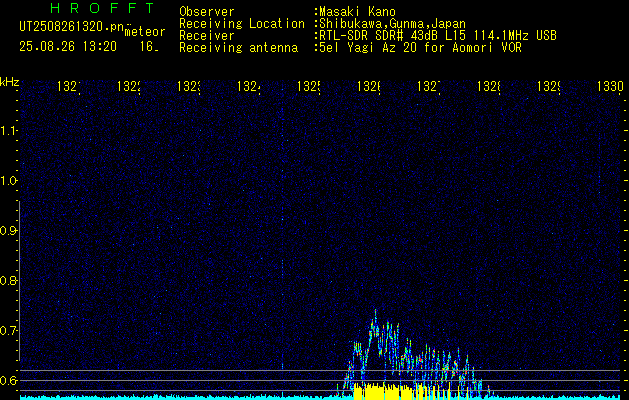The image size is (629, 400).
Task: Click the 1329 time axis marker
Action: click(549, 87)
